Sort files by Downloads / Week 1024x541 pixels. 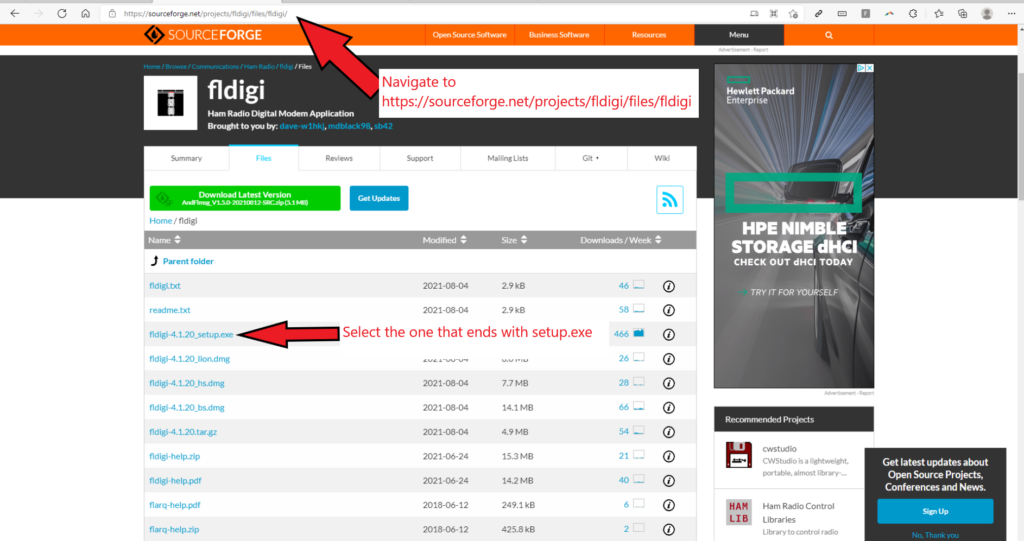[620, 240]
